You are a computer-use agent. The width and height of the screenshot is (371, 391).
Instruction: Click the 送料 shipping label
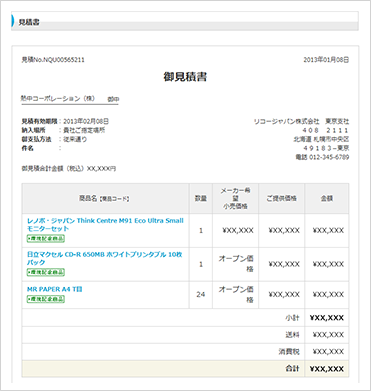point(292,335)
